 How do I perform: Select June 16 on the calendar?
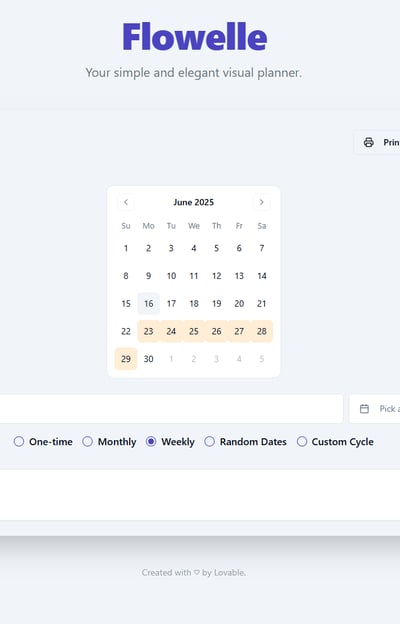tap(148, 304)
